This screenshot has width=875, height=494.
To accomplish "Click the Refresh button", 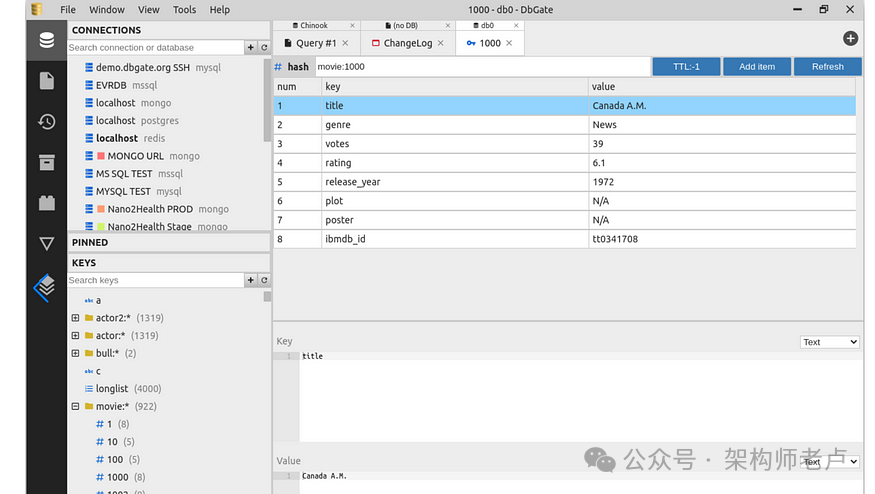I will click(x=827, y=67).
